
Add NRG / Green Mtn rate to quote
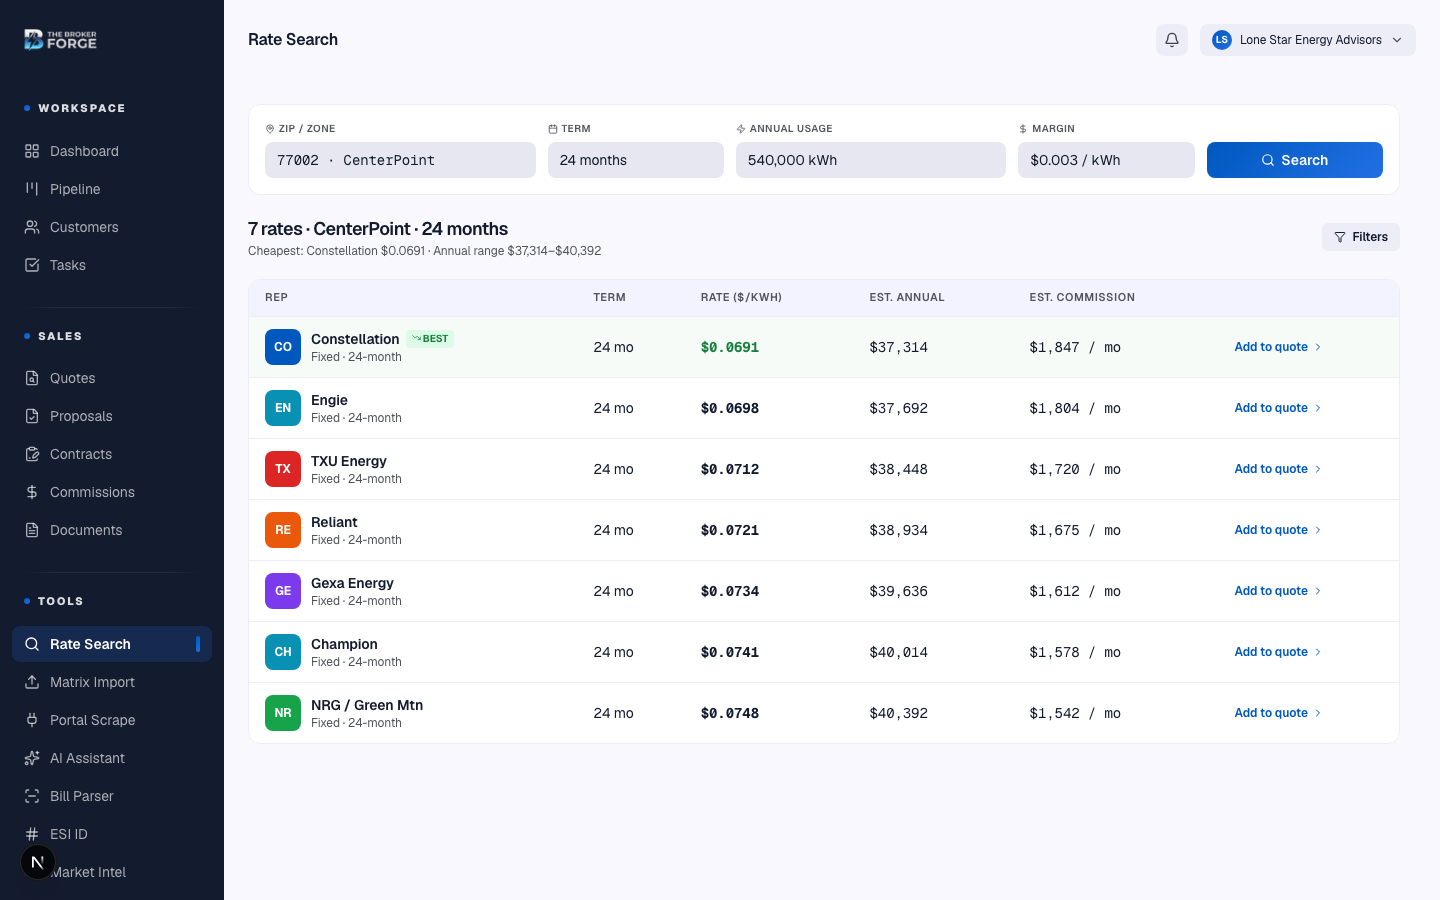point(1278,713)
